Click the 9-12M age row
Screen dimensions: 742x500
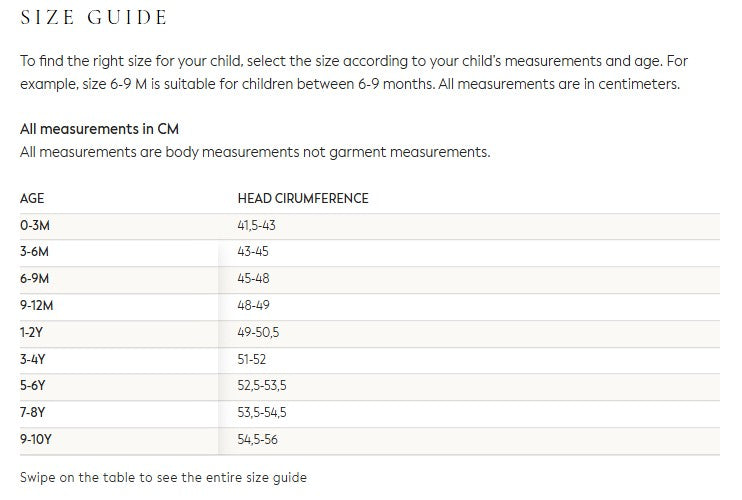click(x=37, y=305)
